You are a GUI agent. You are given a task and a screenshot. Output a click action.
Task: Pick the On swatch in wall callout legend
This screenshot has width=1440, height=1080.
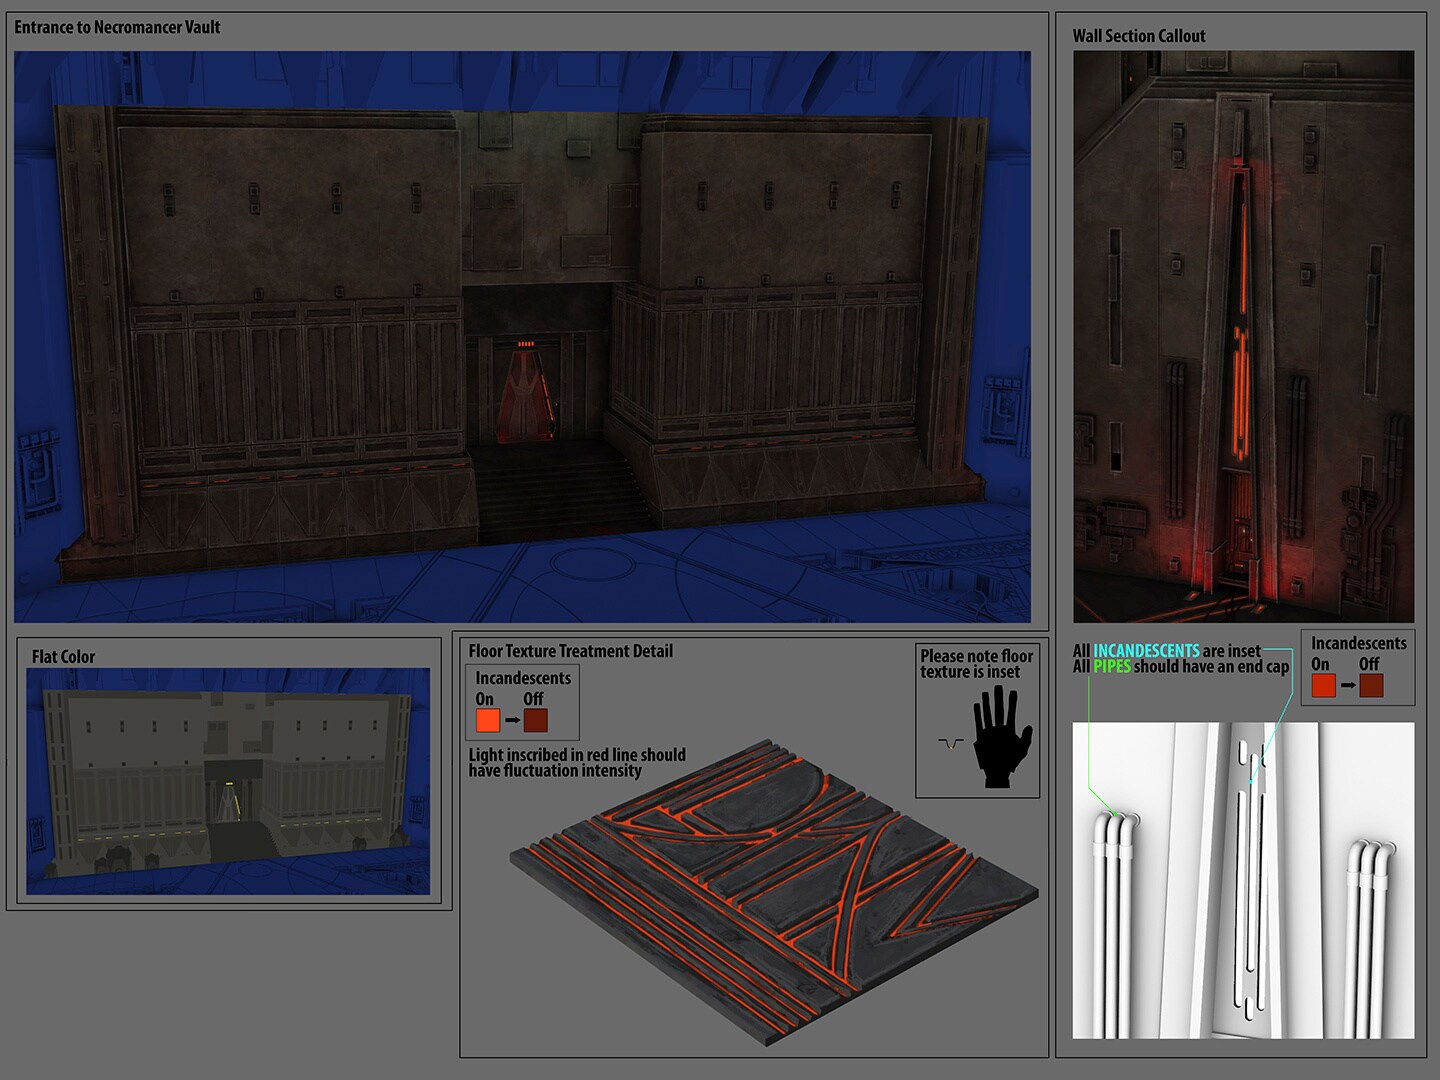tap(1323, 685)
